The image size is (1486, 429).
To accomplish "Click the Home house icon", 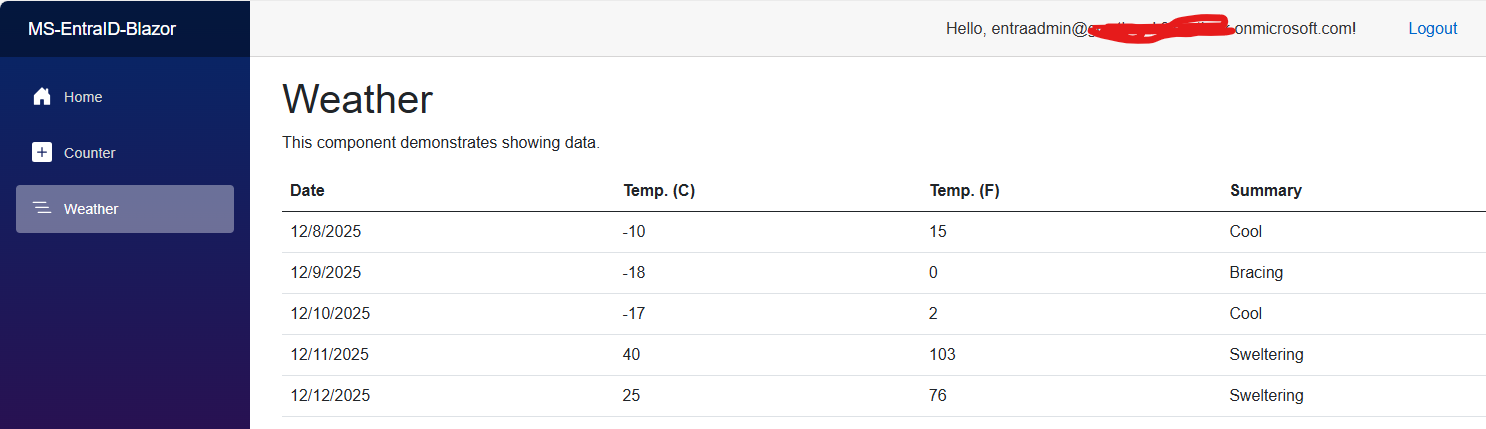I will (x=42, y=97).
